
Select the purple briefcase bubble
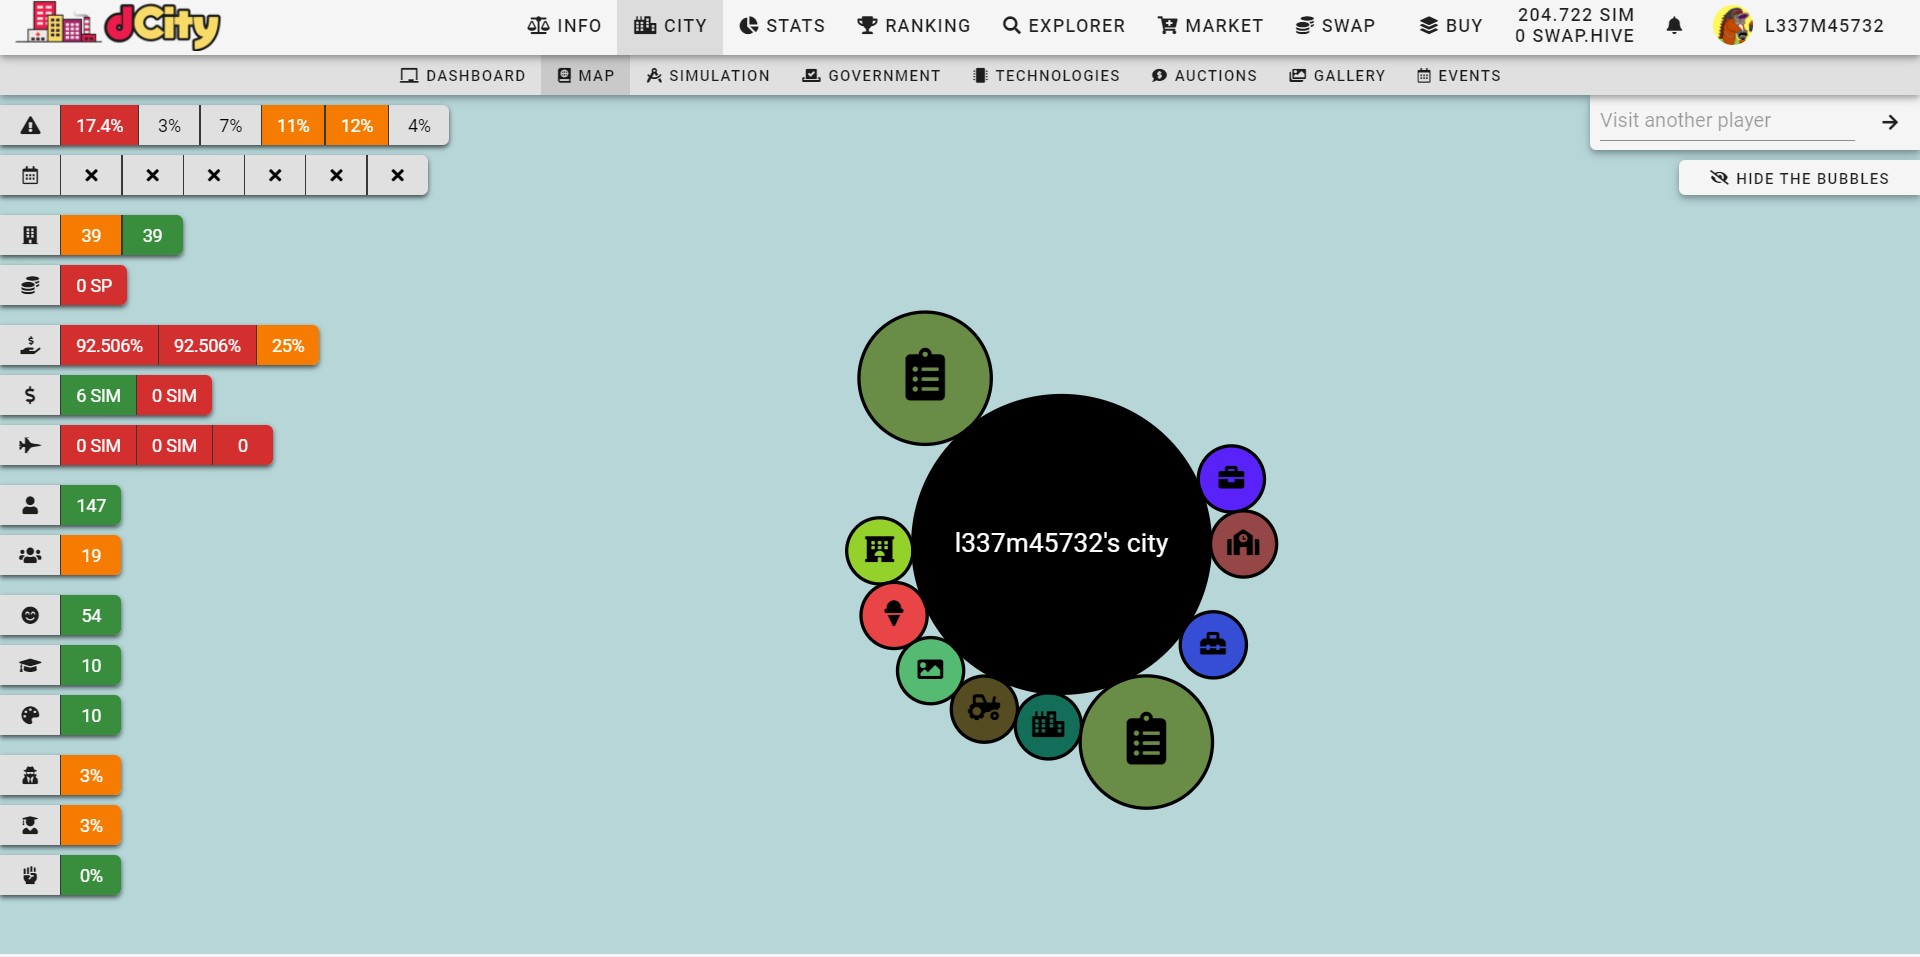click(x=1231, y=479)
